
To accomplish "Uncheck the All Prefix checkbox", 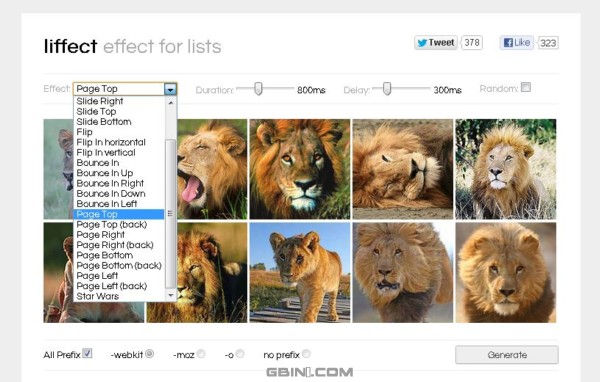I will (87, 353).
